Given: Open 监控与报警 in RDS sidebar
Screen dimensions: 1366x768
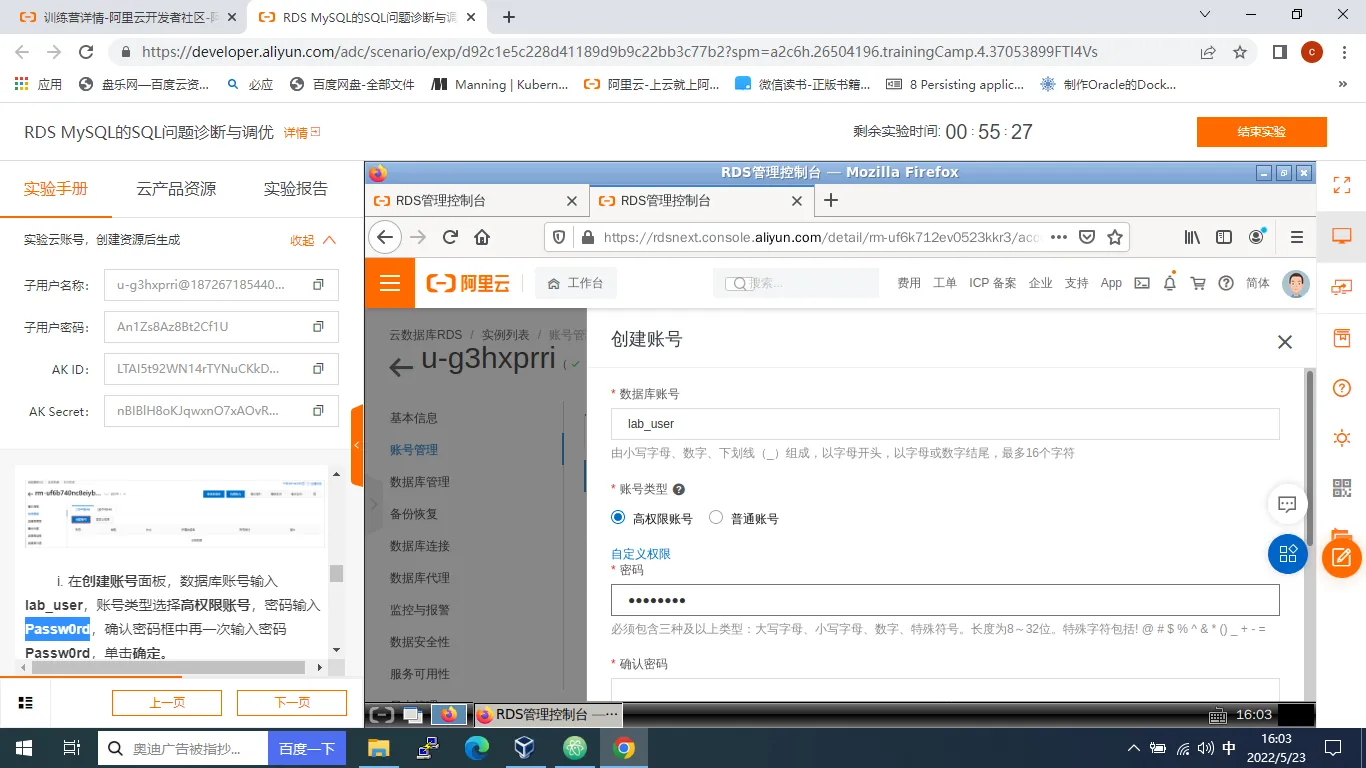Looking at the screenshot, I should tap(420, 610).
